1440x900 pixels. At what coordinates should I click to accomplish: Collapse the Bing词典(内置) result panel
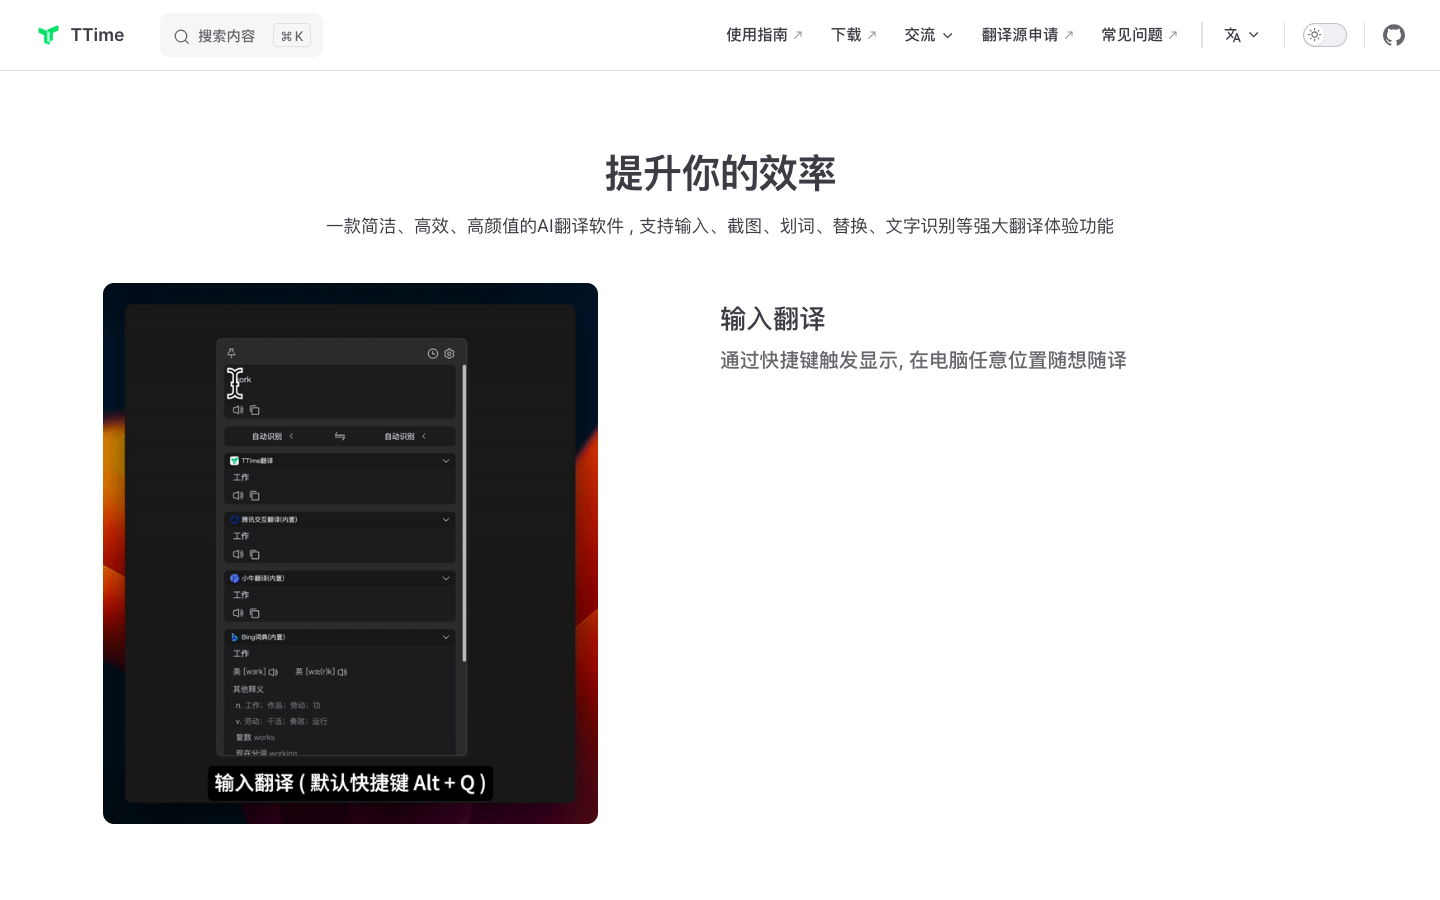pos(446,637)
